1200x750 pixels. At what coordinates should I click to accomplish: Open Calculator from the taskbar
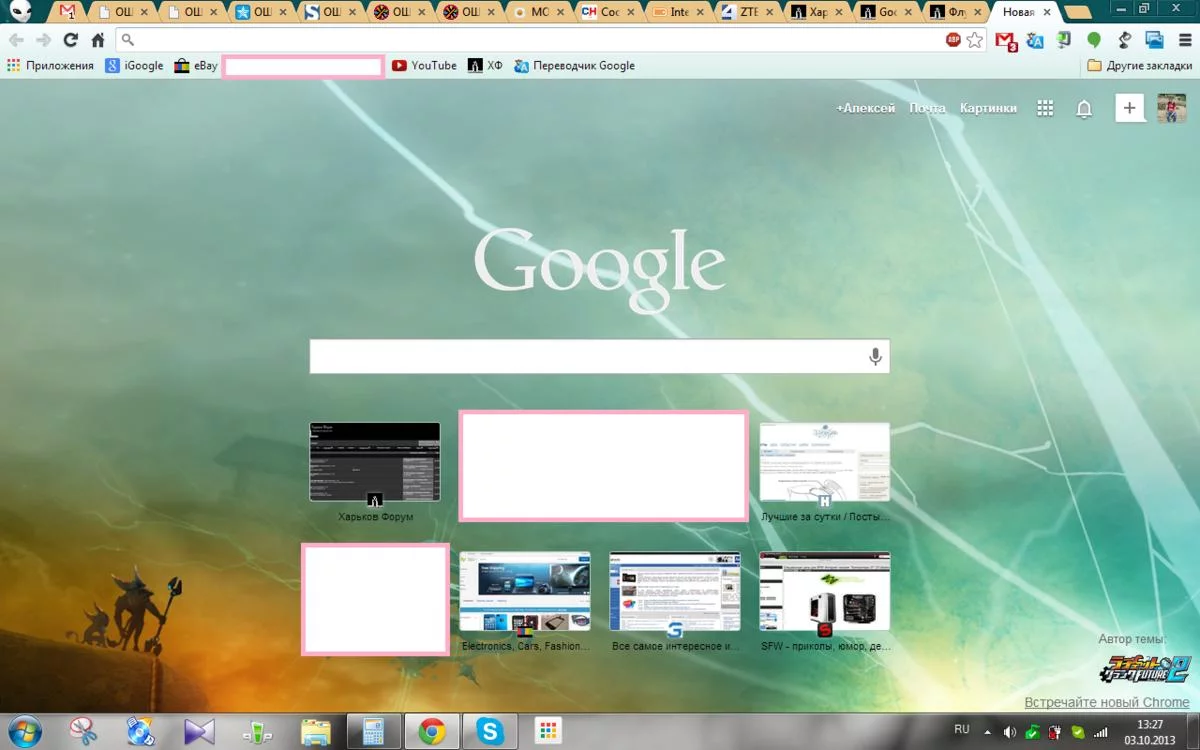[374, 732]
